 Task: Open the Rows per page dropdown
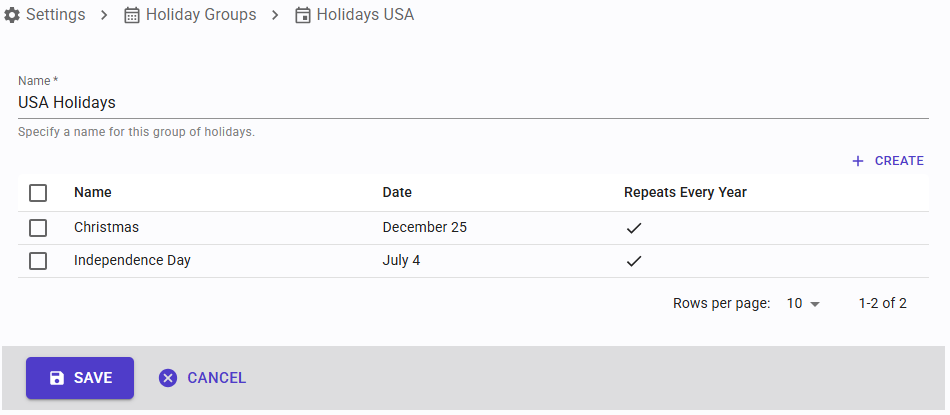802,303
